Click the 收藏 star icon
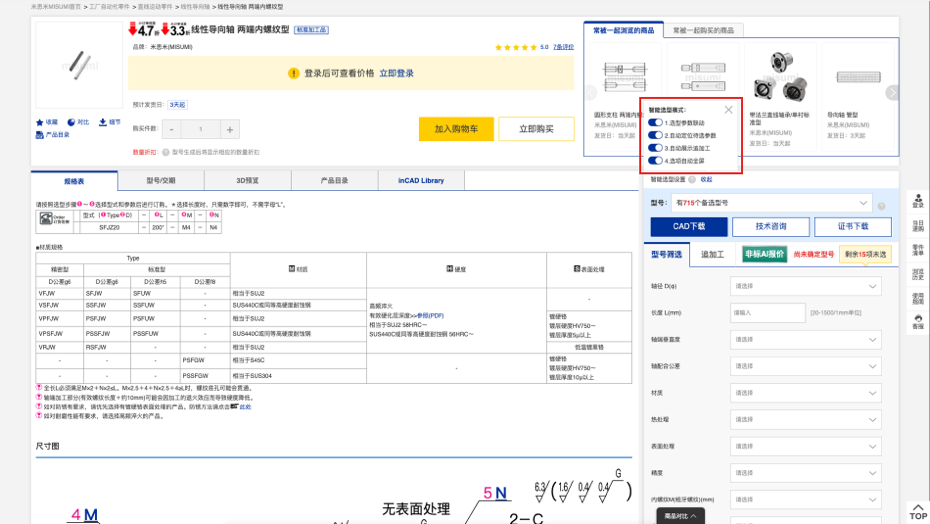This screenshot has width=930, height=524. [x=40, y=122]
